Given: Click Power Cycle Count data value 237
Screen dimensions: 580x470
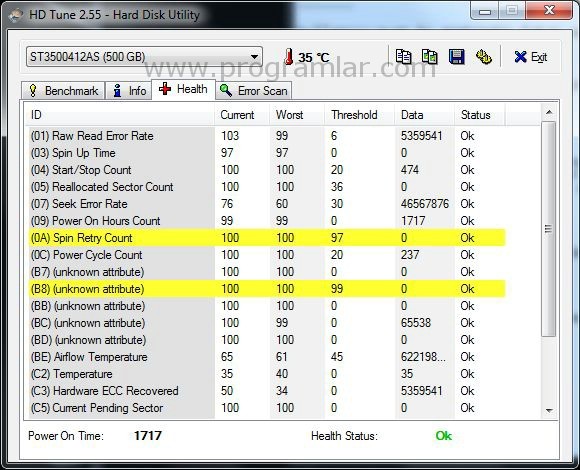Looking at the screenshot, I should click(x=410, y=255).
